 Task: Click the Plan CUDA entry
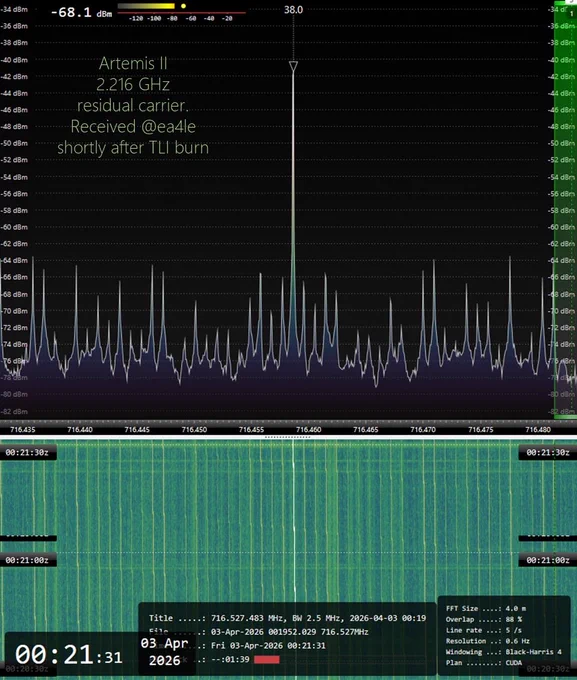484,663
